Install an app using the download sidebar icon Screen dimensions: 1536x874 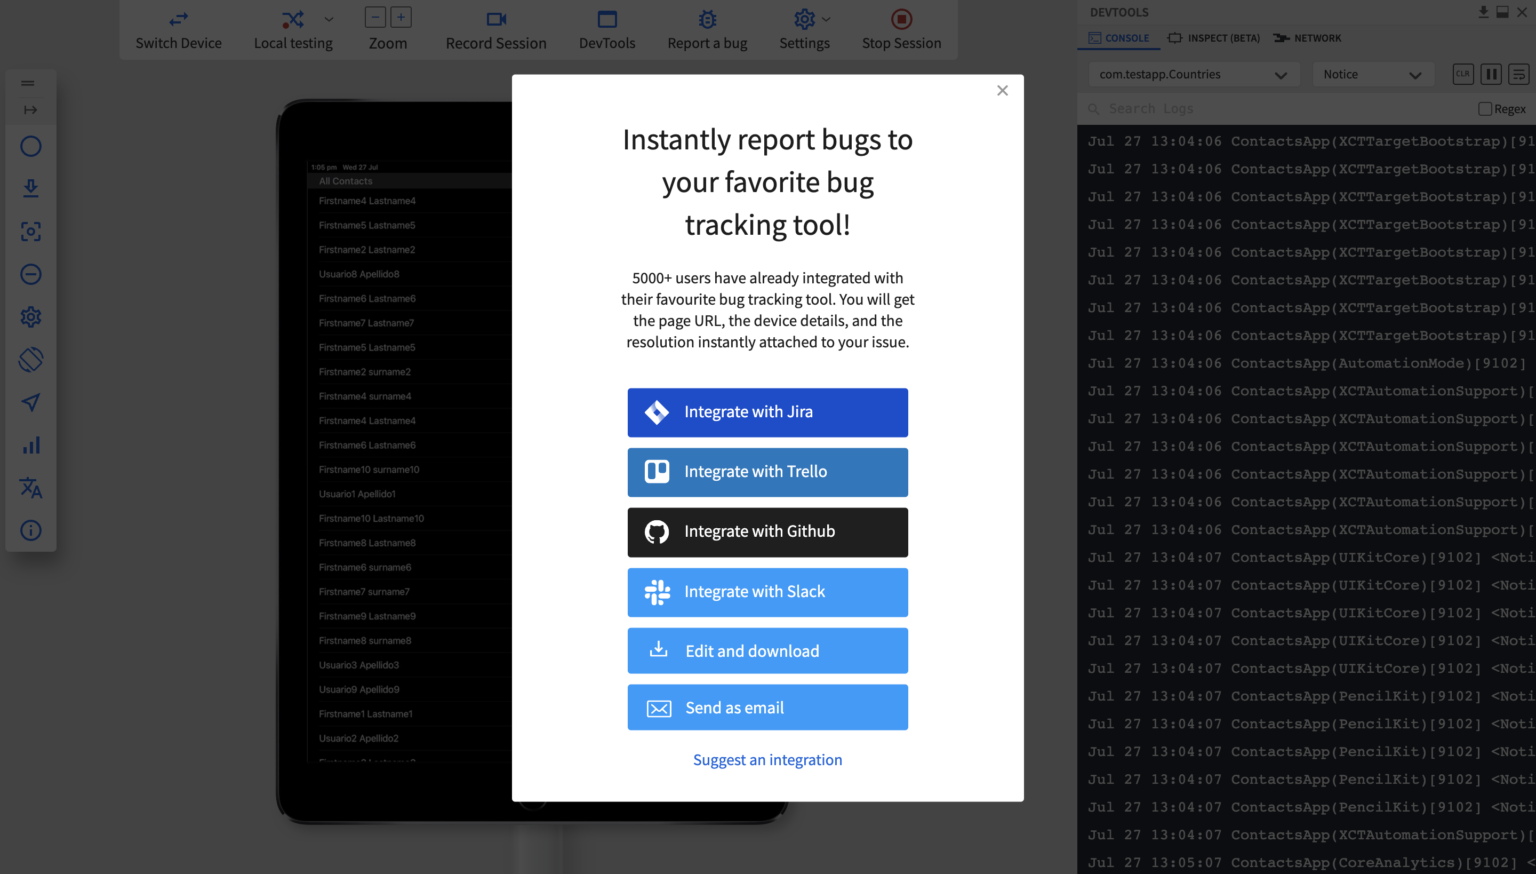30,188
